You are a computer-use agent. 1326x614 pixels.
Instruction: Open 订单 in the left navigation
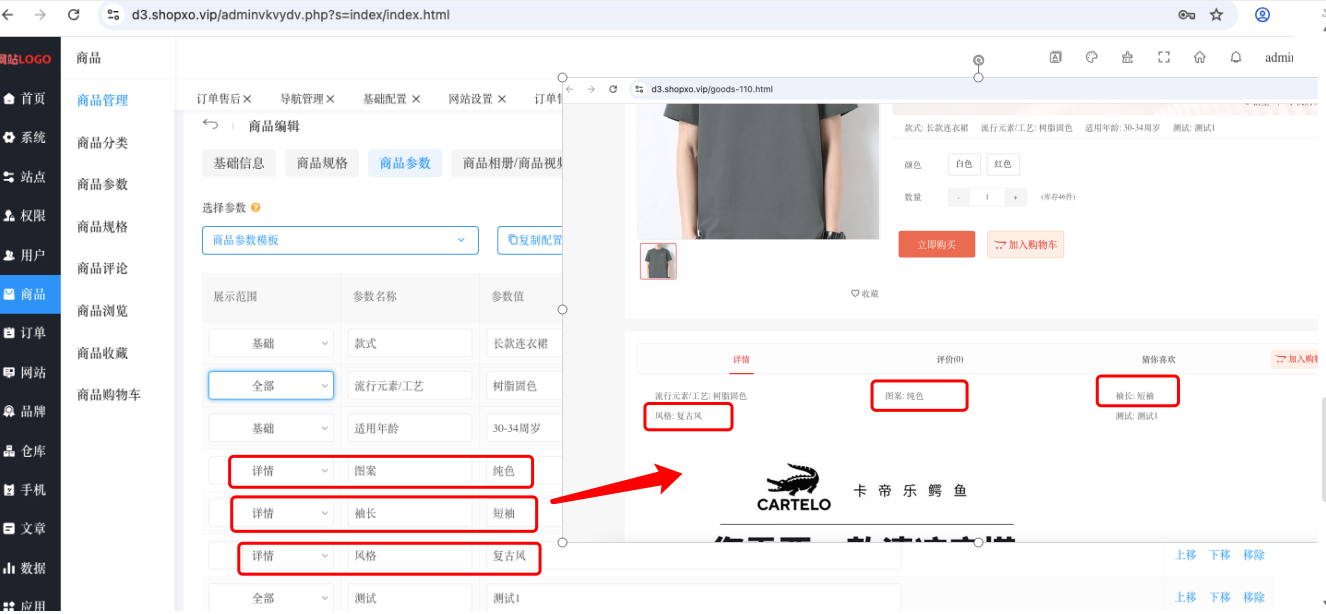click(x=30, y=333)
